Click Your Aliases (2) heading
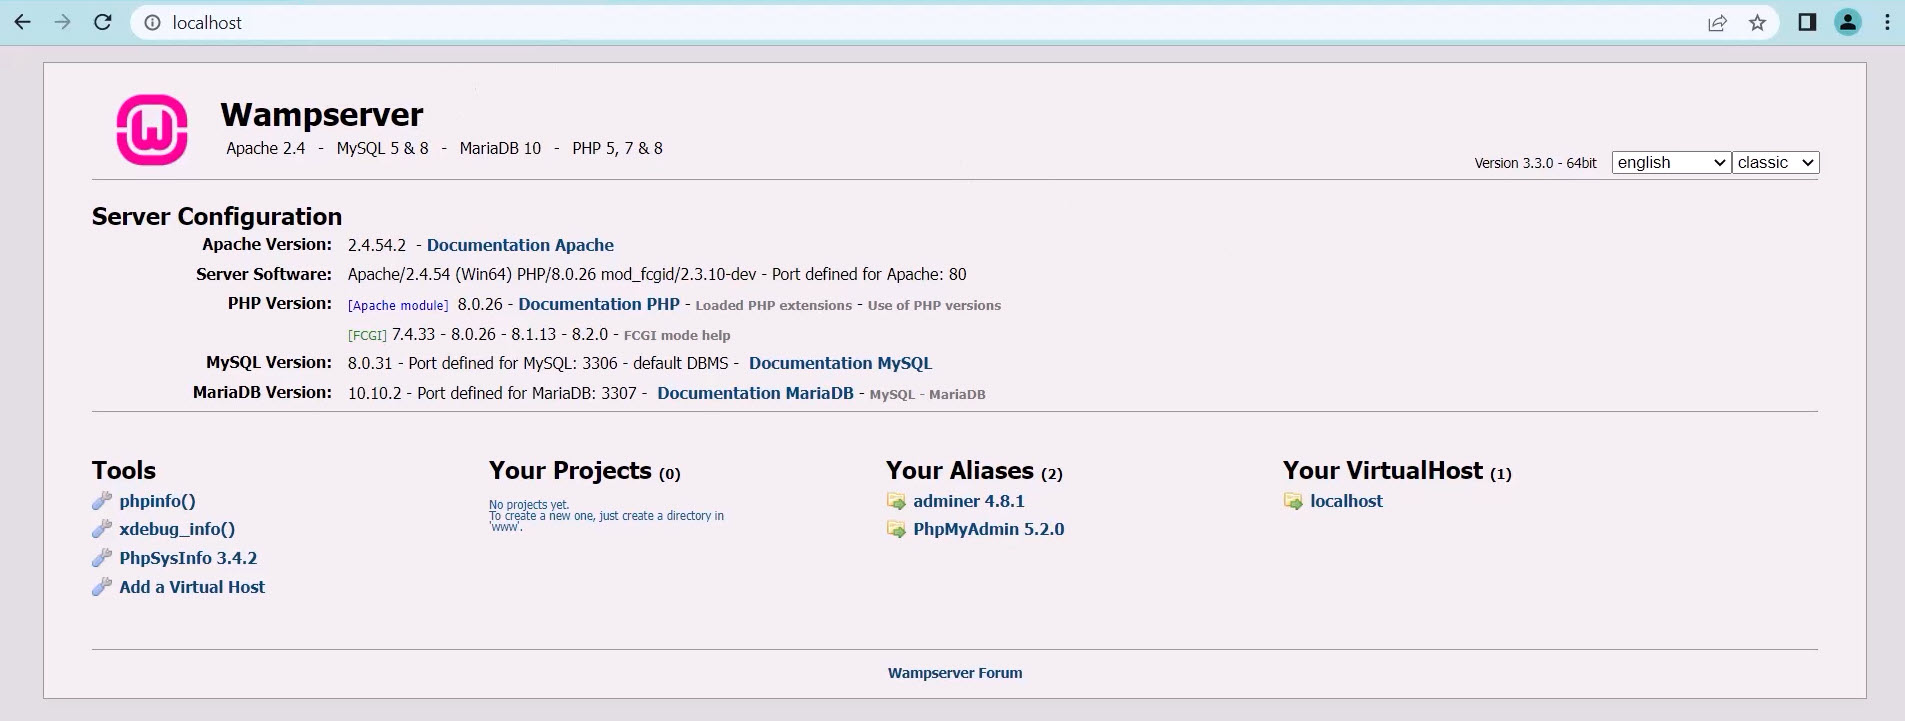 click(x=974, y=471)
